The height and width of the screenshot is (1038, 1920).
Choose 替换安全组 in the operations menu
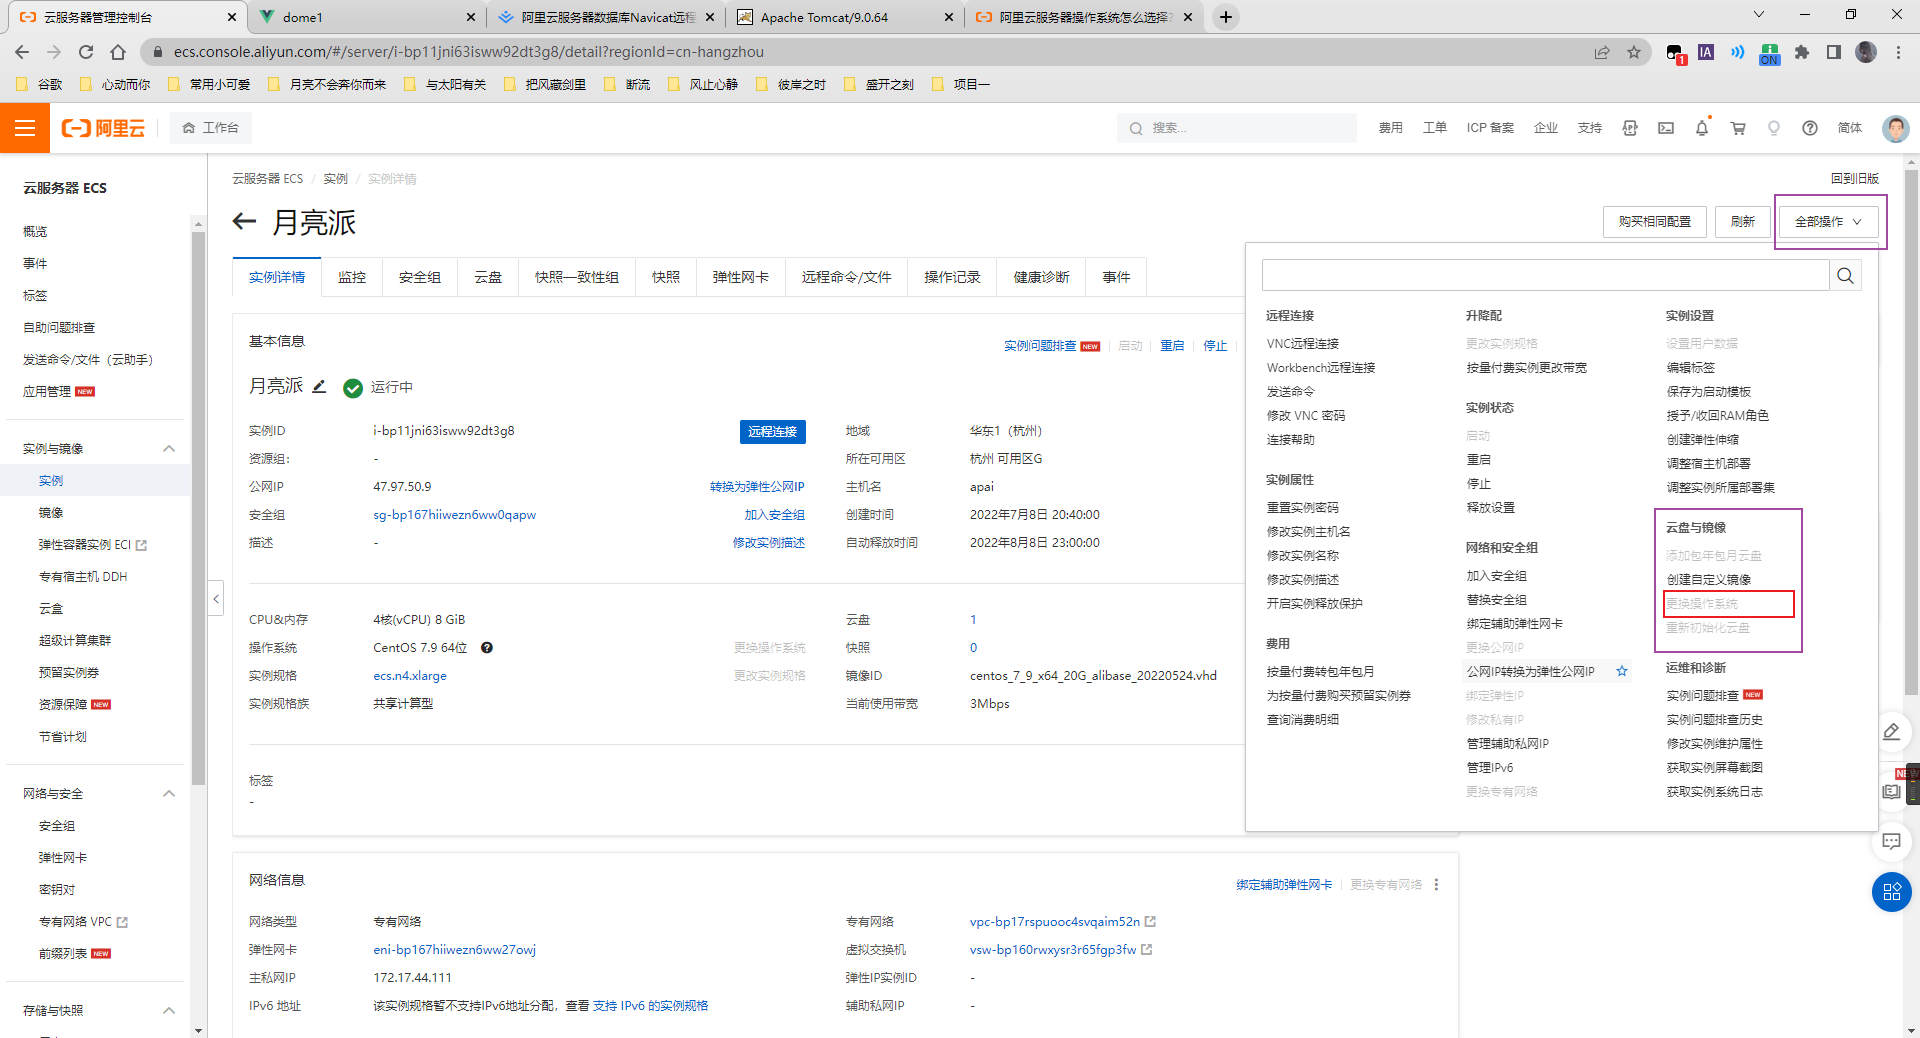(1497, 599)
